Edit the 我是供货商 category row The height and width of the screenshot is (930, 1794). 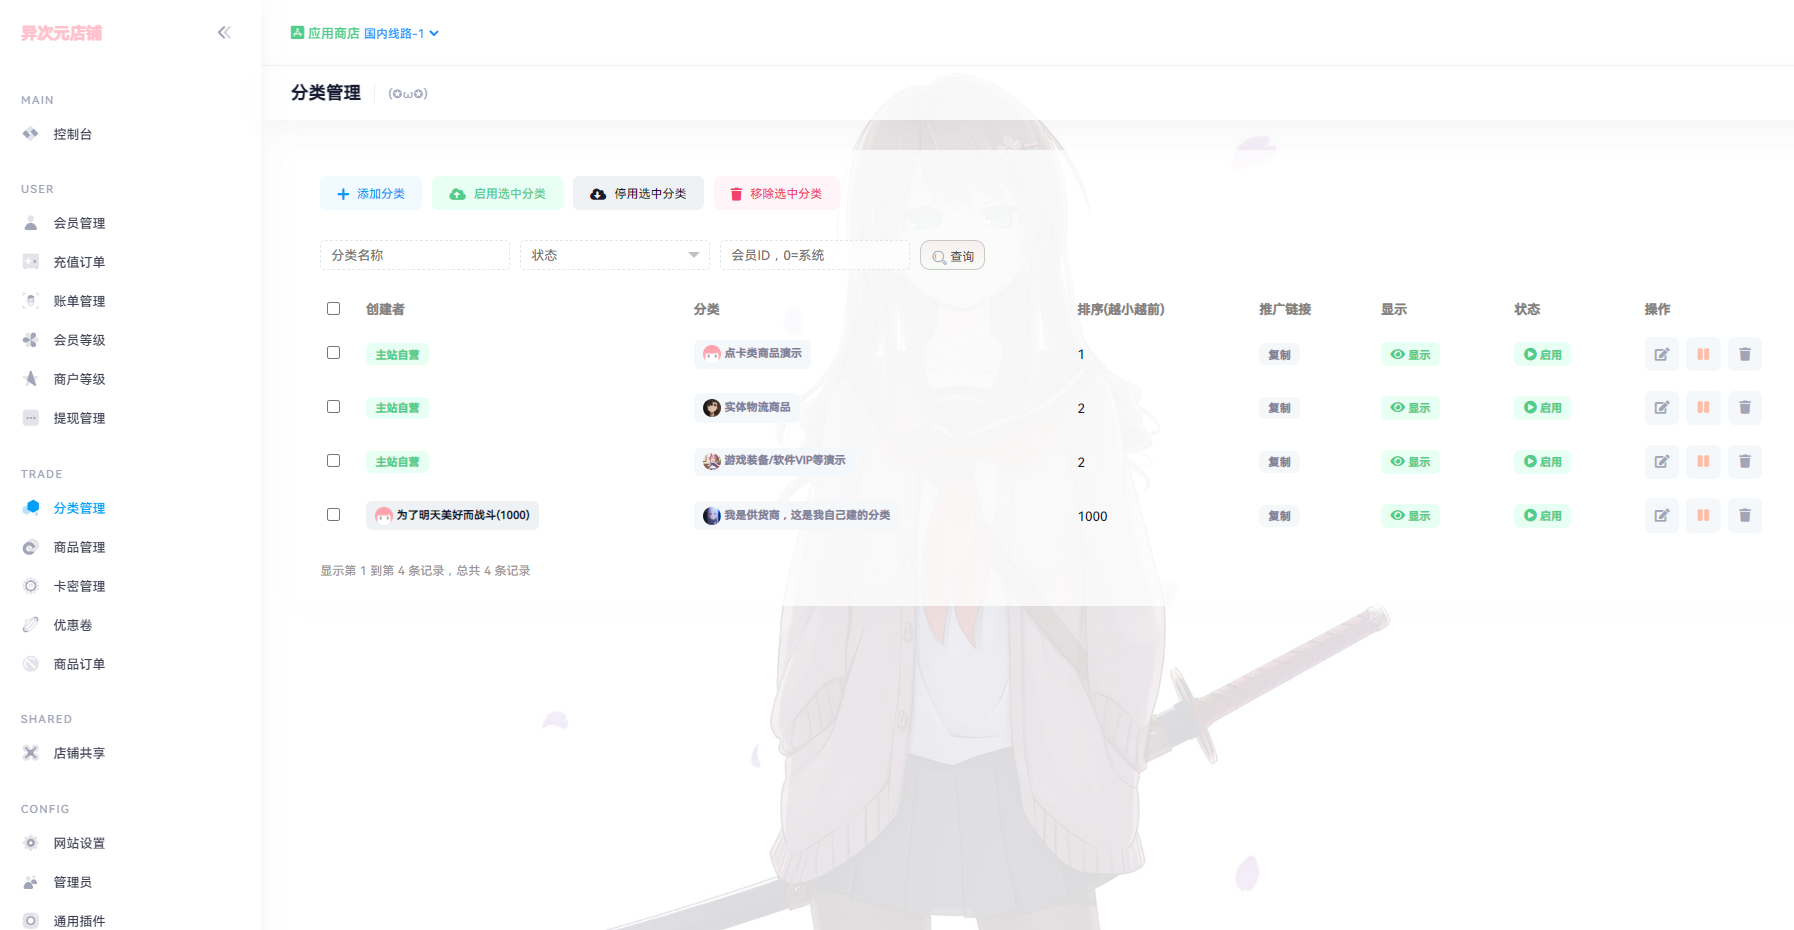[1662, 516]
